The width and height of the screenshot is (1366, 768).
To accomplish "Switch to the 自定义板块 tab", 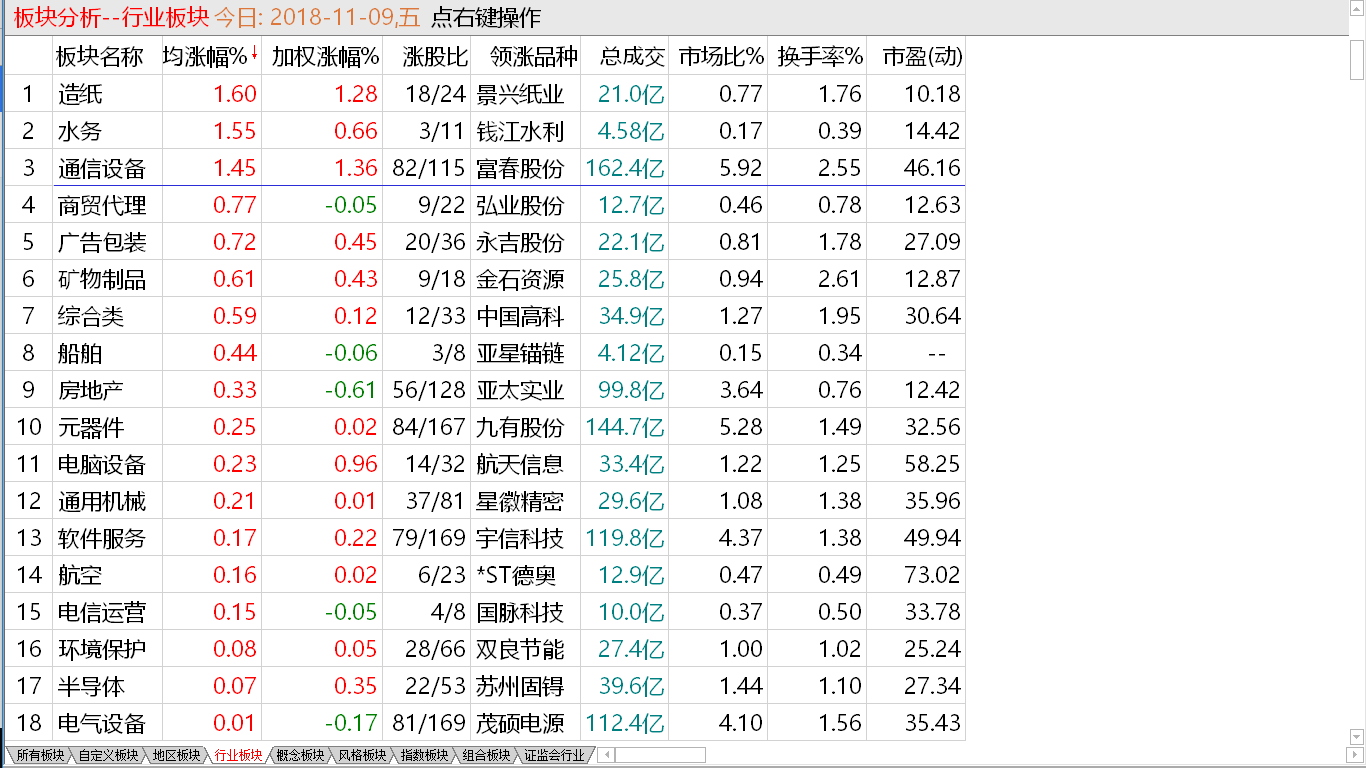I will 108,756.
